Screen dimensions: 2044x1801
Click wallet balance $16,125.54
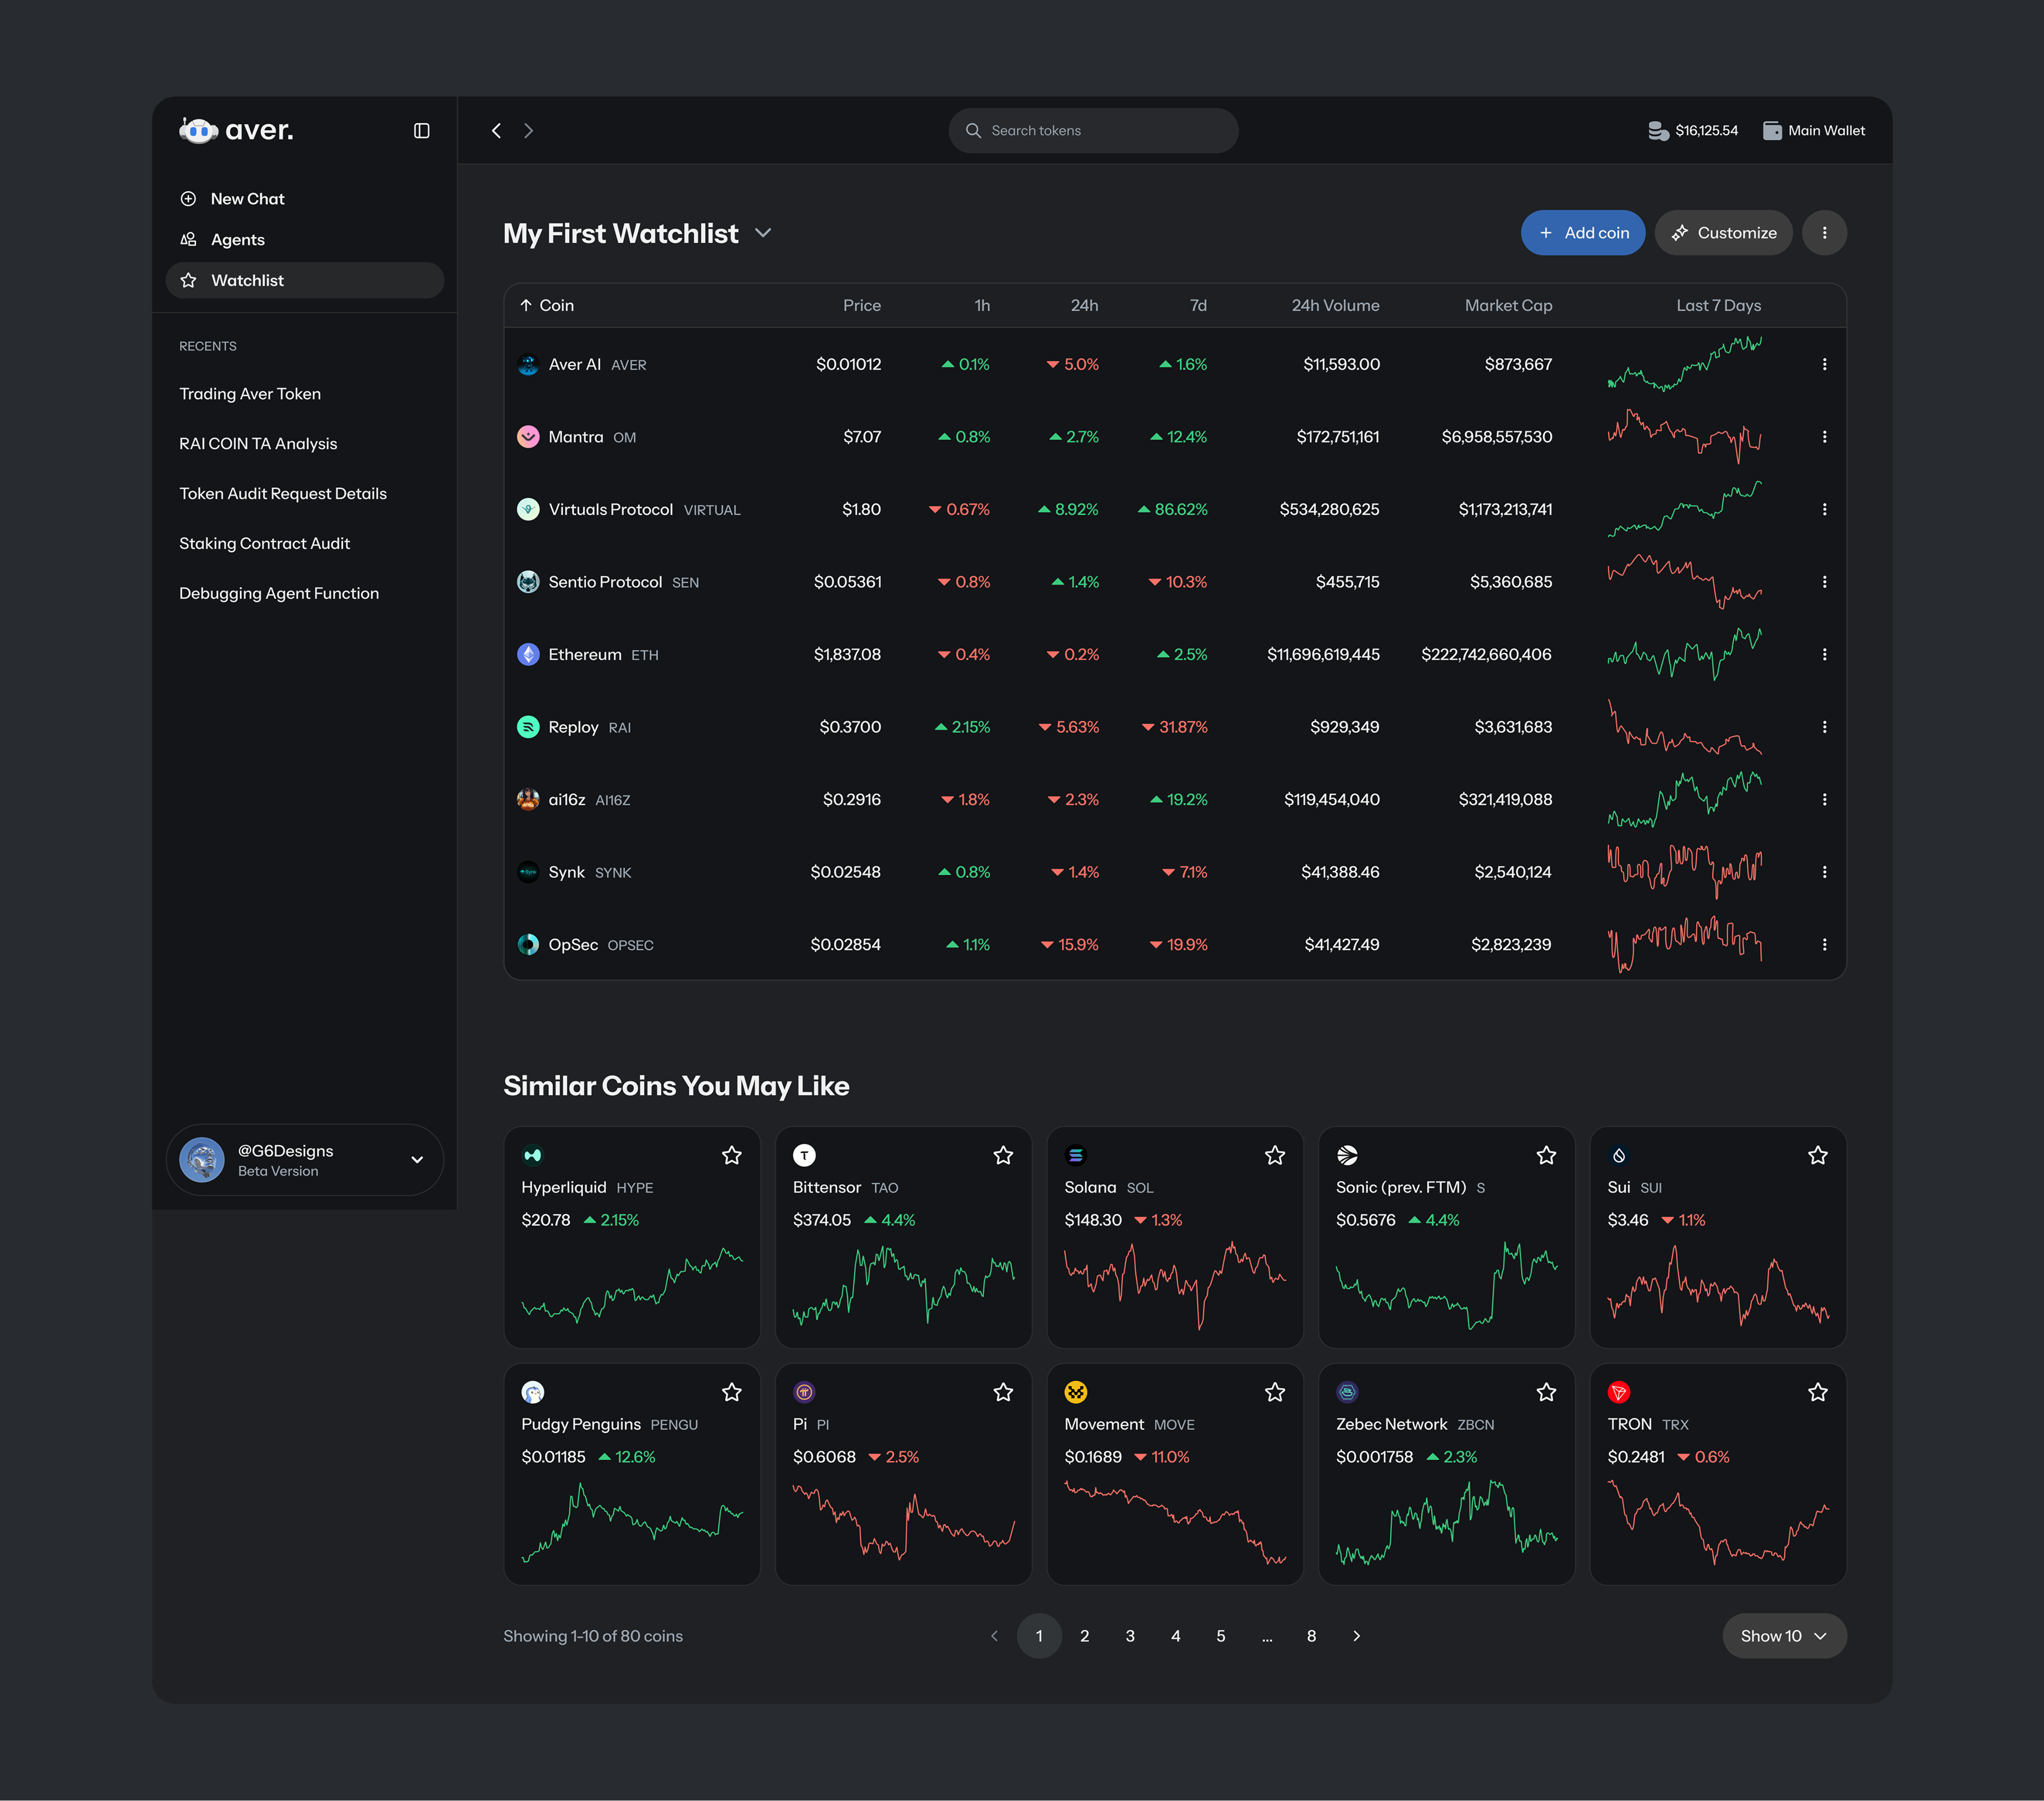tap(1706, 131)
